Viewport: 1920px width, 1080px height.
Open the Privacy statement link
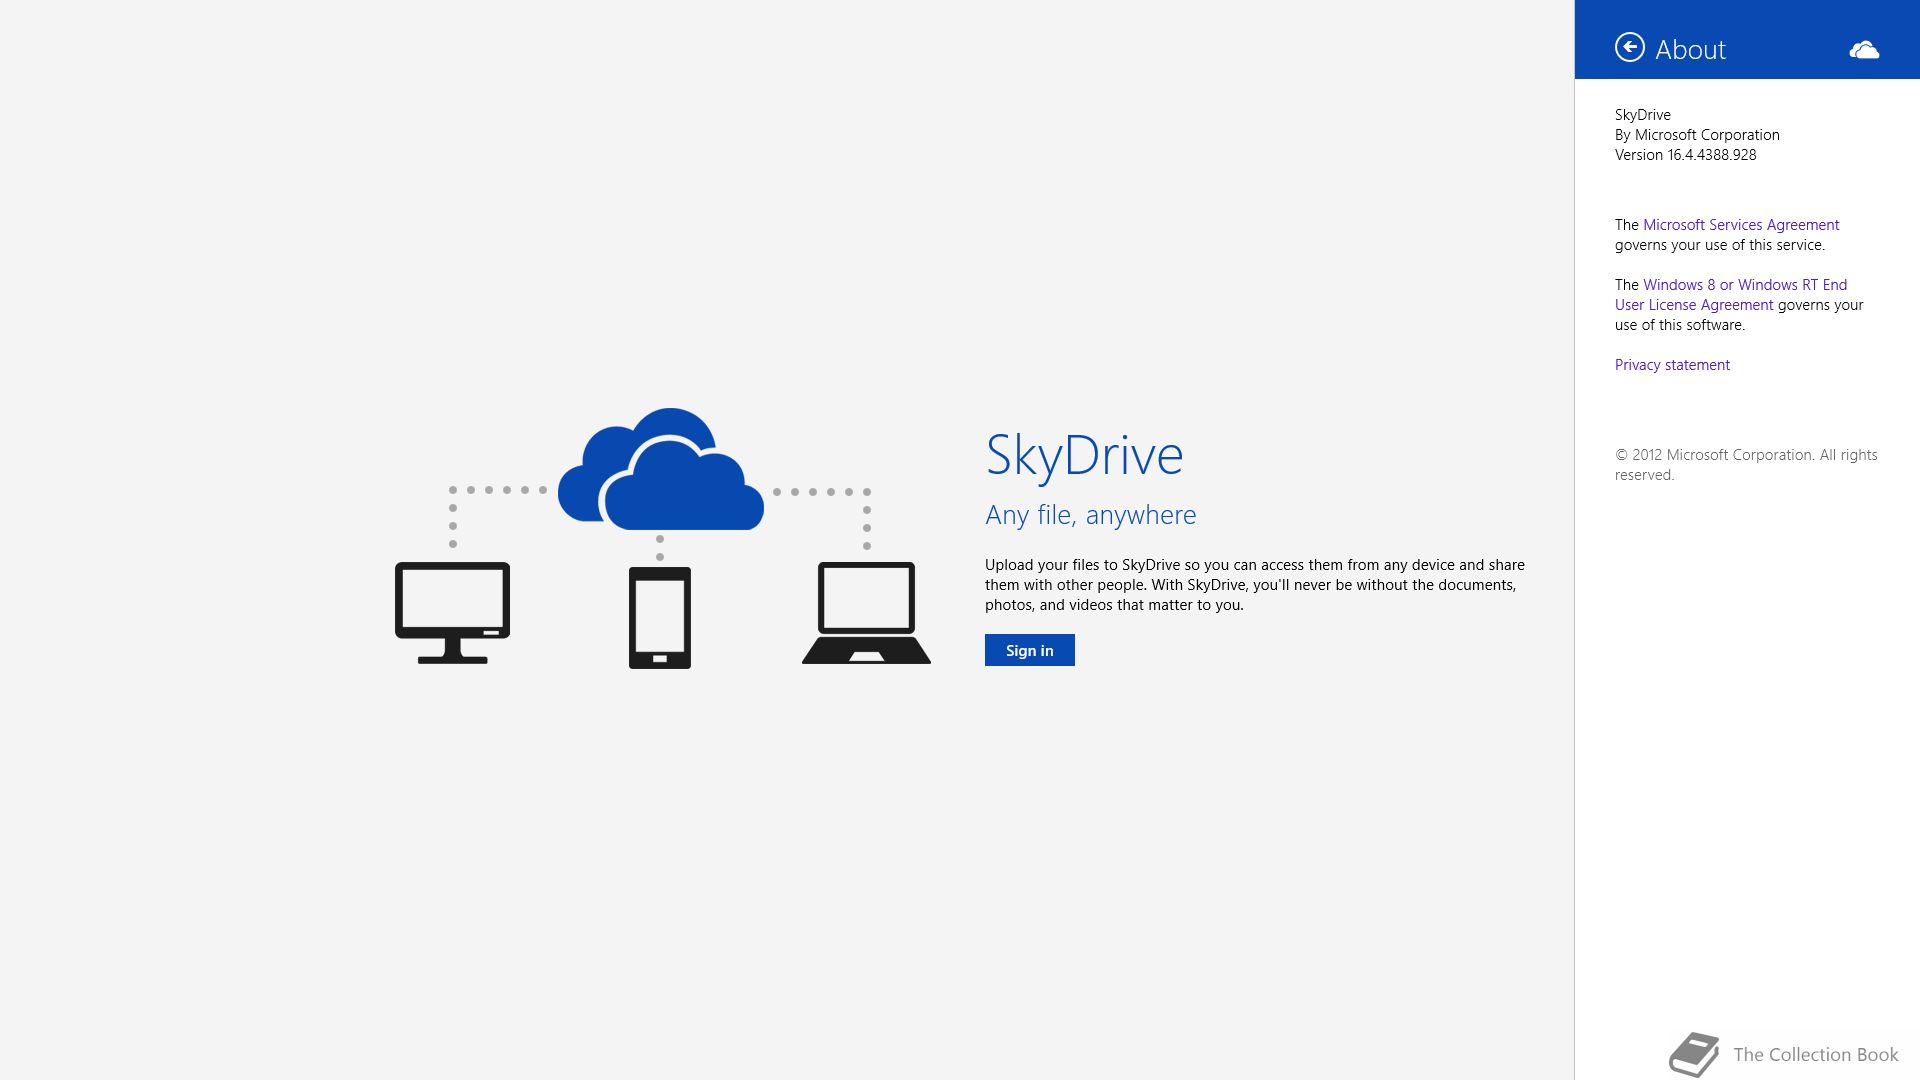(1672, 365)
